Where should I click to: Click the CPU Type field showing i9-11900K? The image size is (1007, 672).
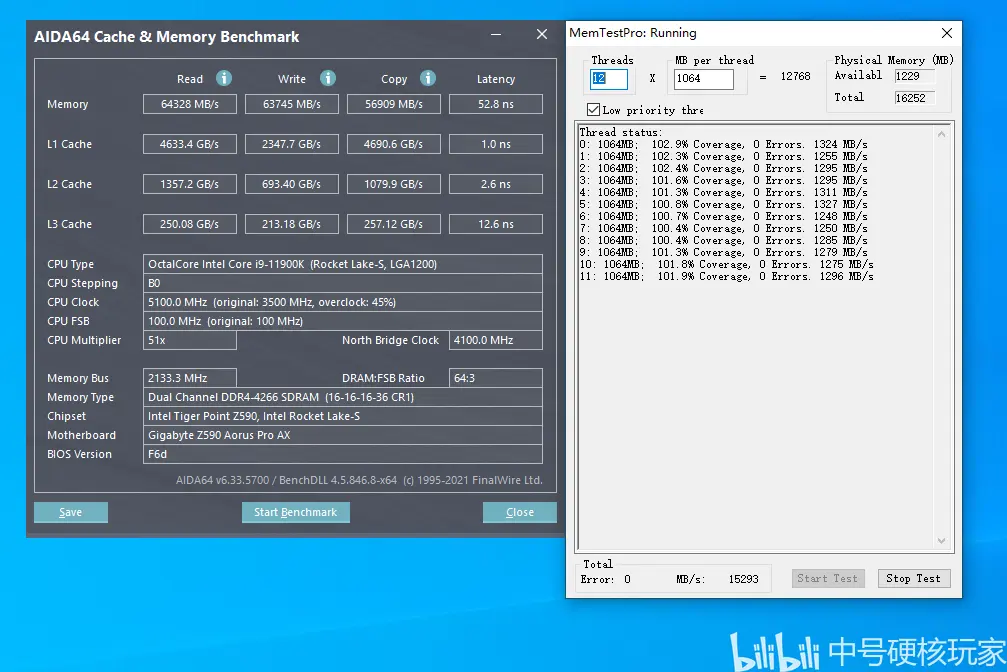tap(343, 264)
